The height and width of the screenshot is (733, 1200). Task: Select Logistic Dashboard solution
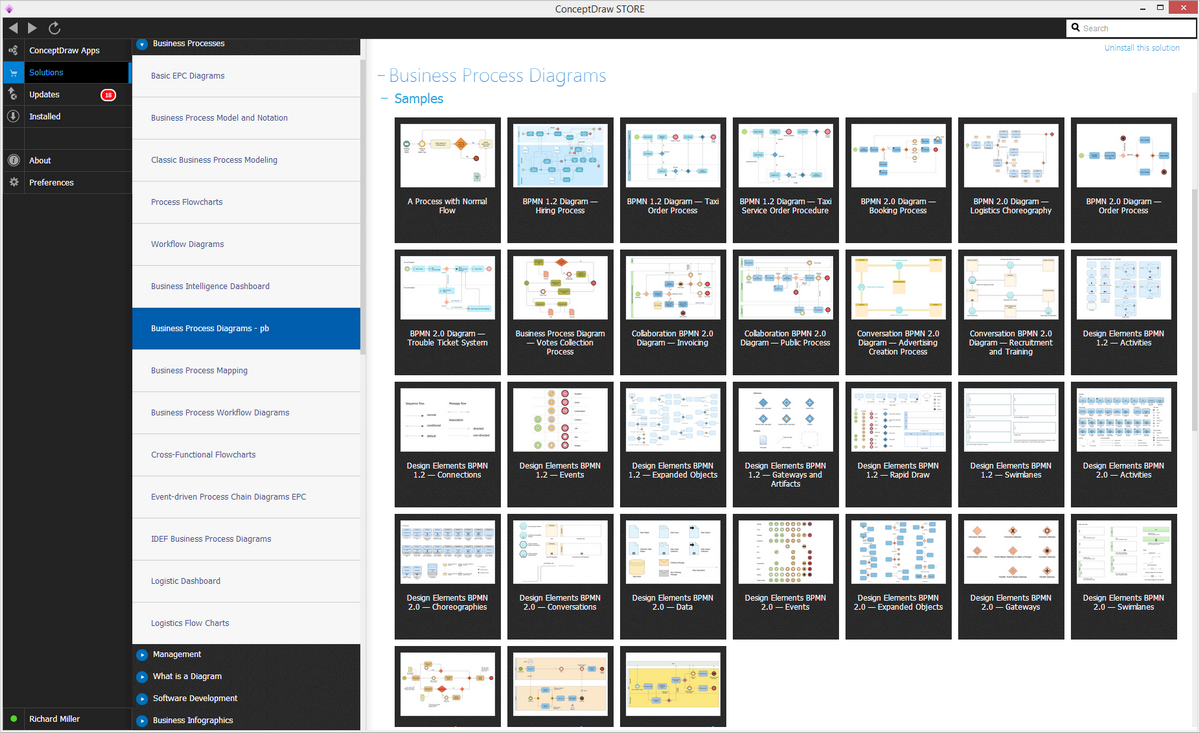click(246, 581)
